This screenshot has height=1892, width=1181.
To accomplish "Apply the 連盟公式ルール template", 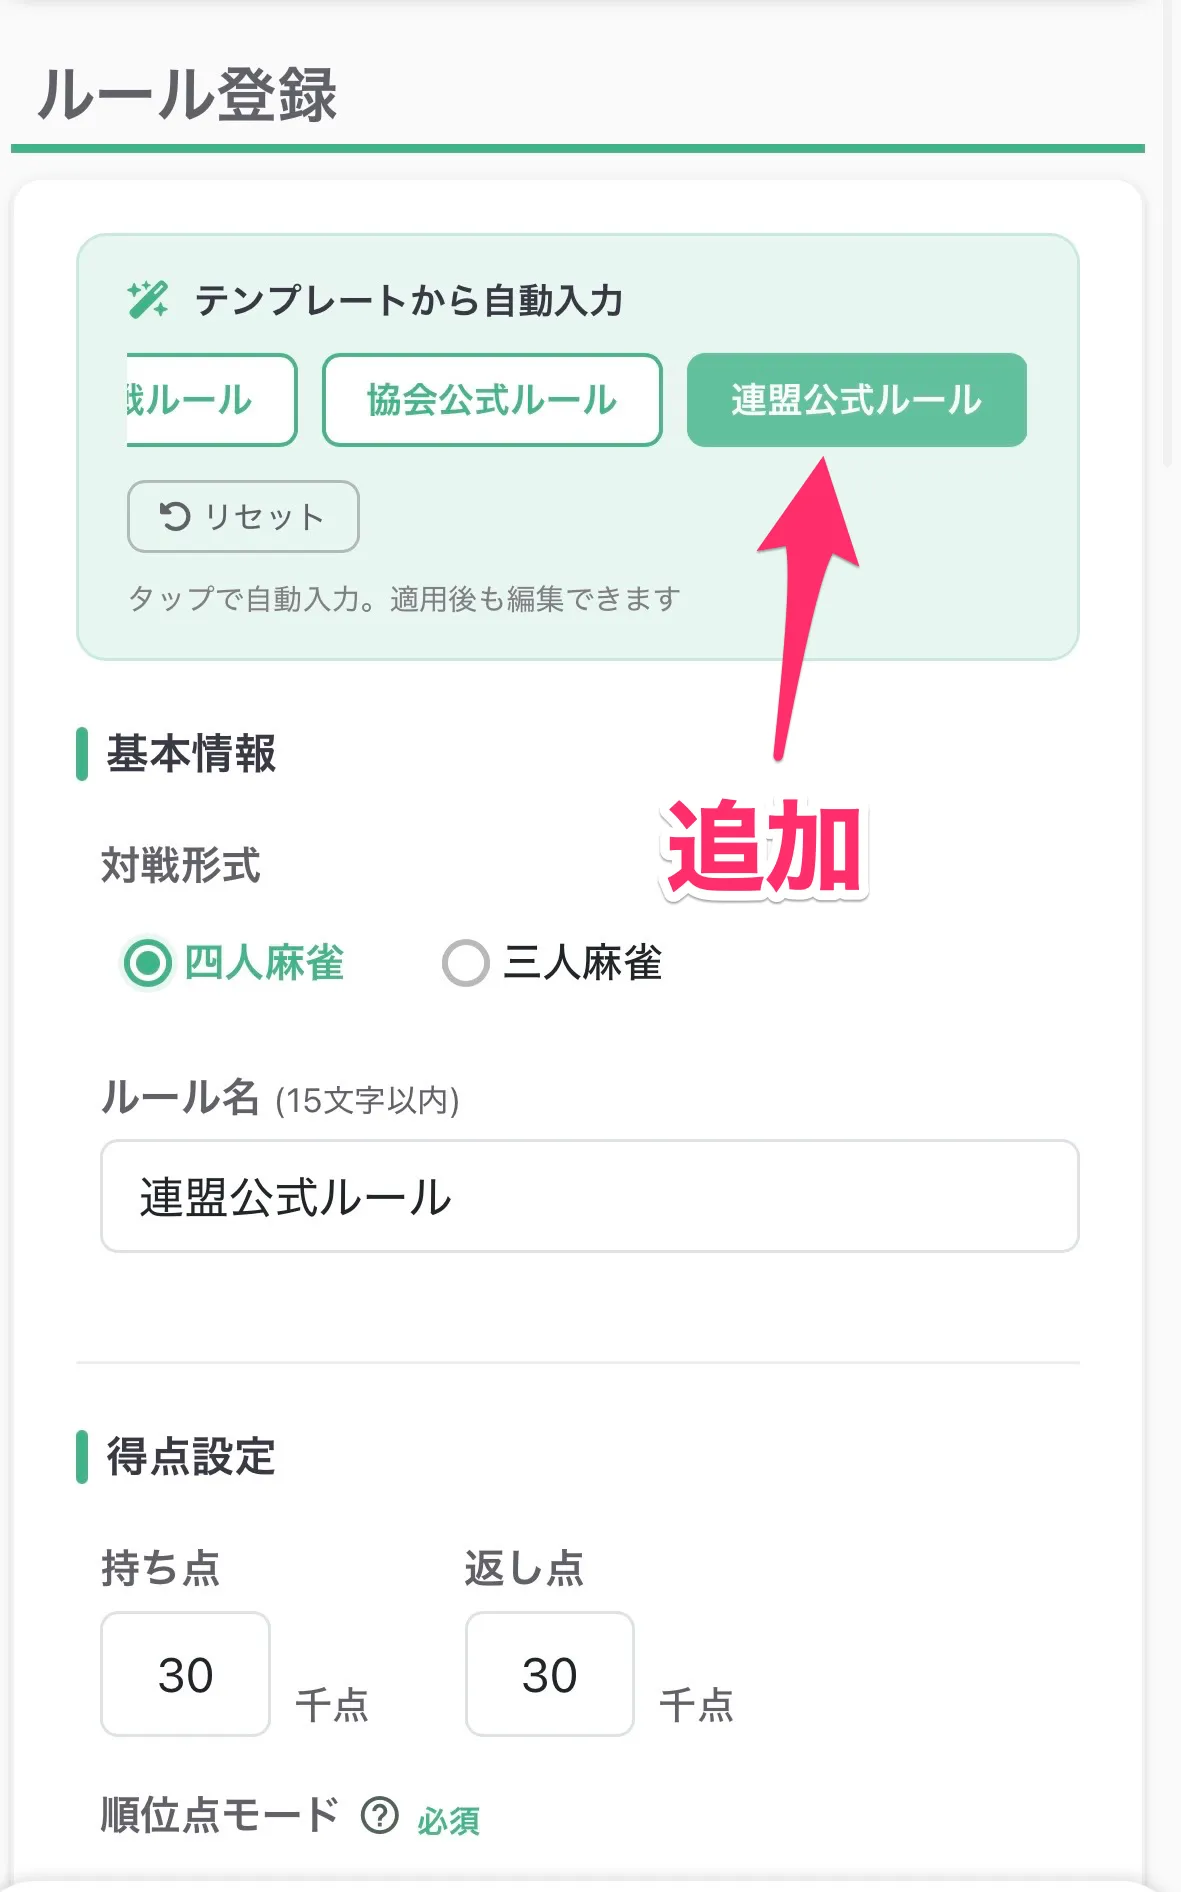I will tap(856, 398).
